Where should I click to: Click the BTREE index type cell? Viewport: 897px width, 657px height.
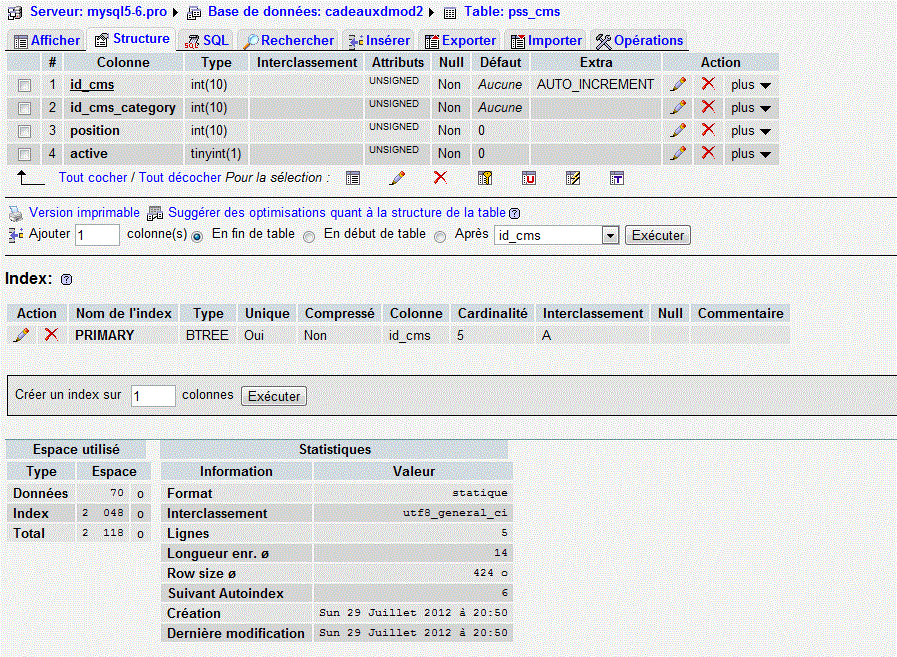[x=207, y=335]
